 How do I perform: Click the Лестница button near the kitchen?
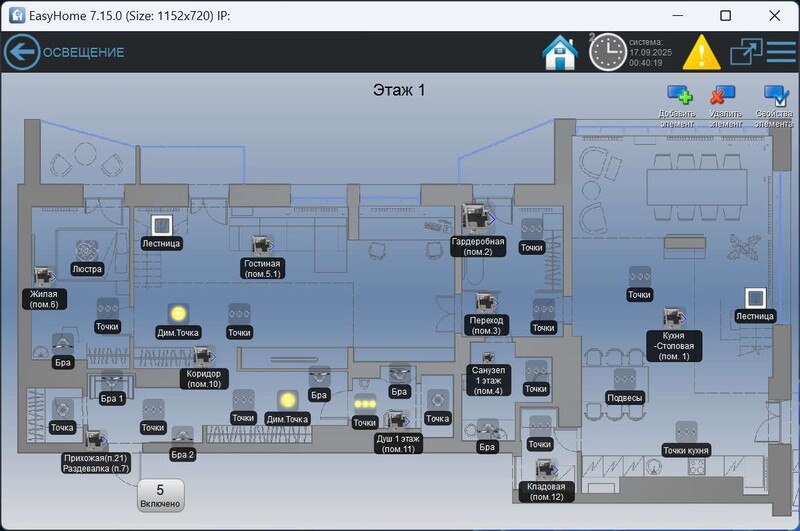[755, 297]
